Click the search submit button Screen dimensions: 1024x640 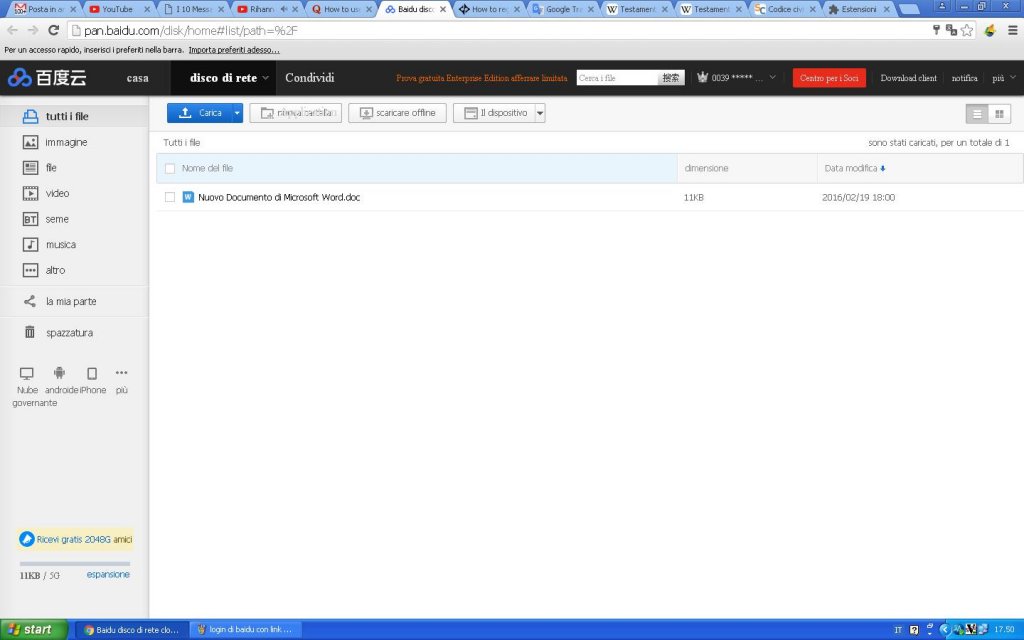[671, 78]
